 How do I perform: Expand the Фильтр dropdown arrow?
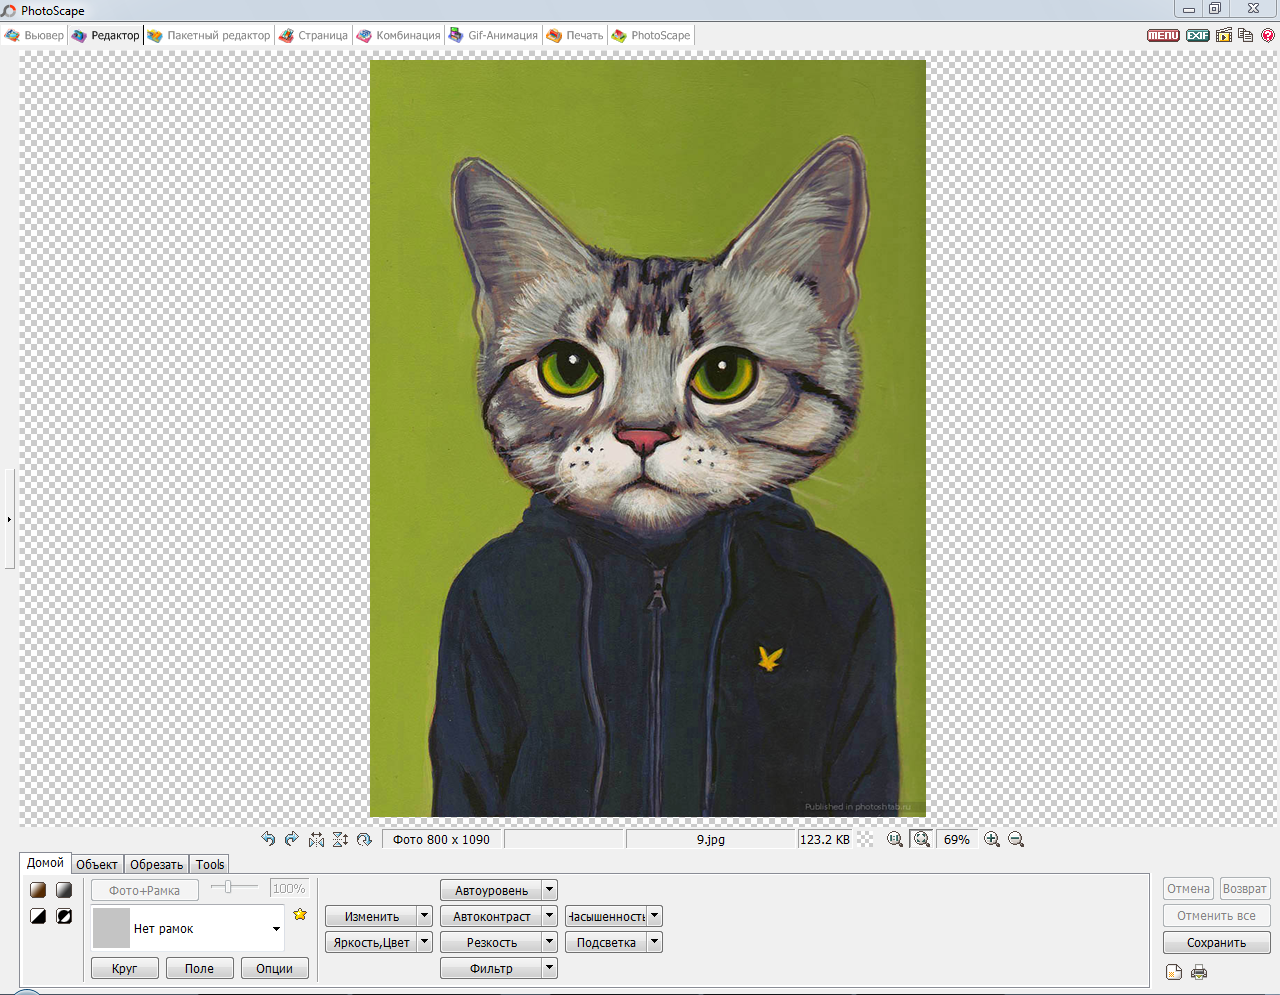[x=549, y=968]
